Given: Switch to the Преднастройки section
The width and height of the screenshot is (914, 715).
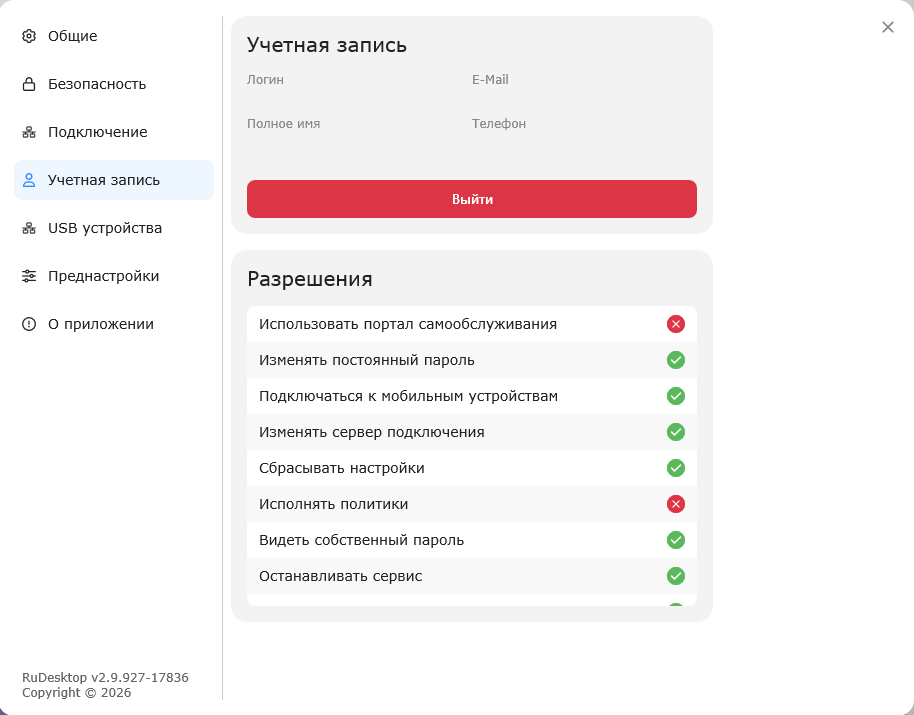Looking at the screenshot, I should coord(103,276).
